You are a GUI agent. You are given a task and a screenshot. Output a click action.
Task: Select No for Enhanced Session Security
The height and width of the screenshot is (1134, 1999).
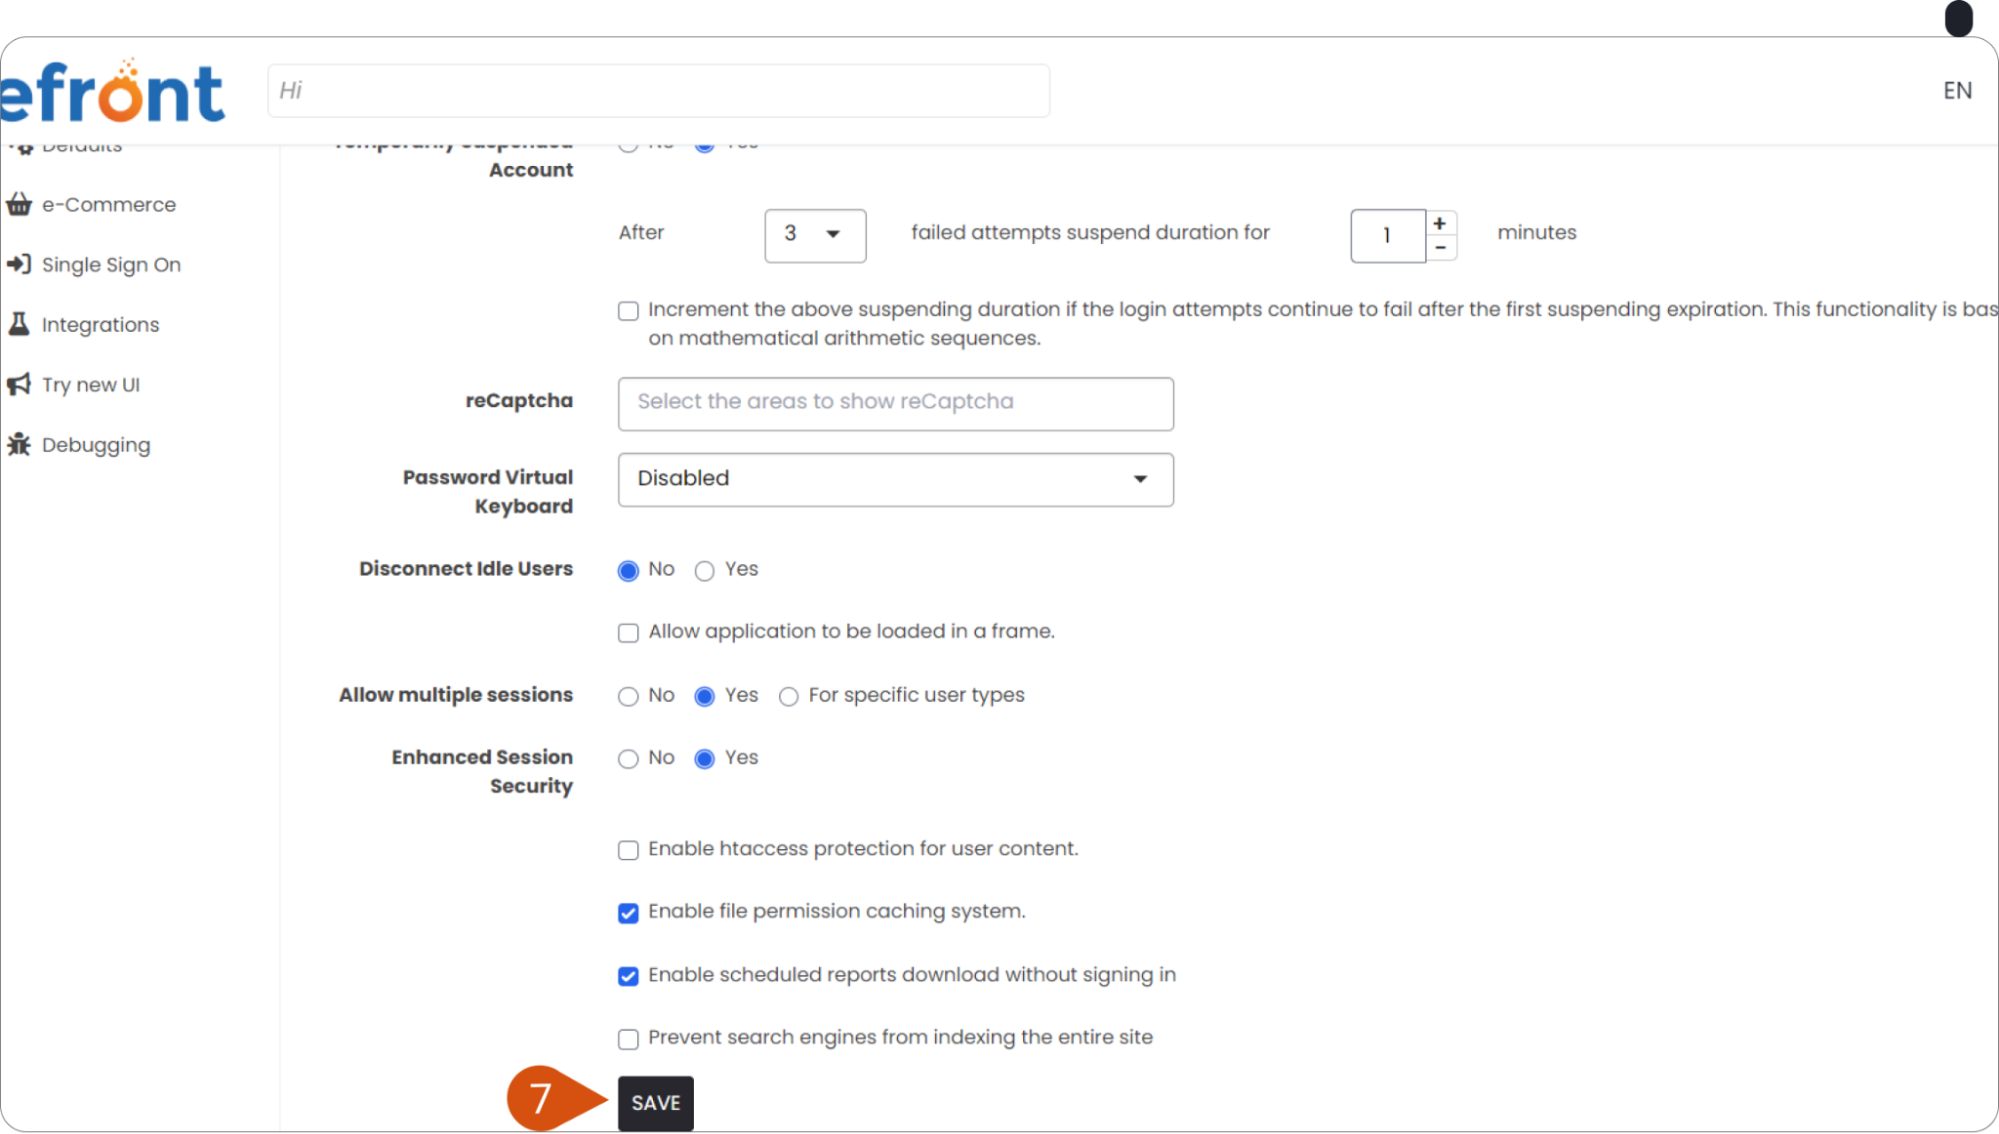(628, 758)
